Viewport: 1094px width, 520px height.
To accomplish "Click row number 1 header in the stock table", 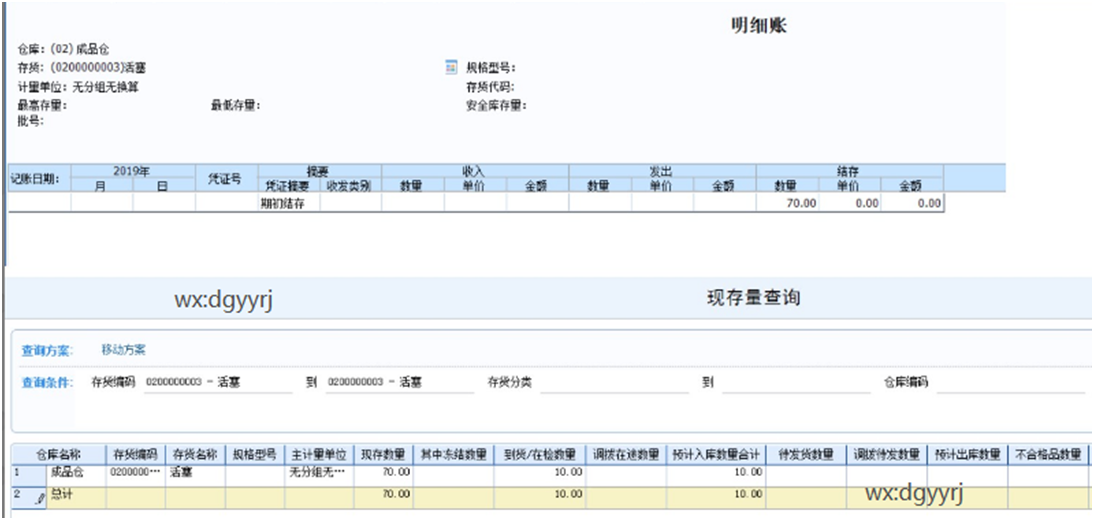I will pos(29,475).
